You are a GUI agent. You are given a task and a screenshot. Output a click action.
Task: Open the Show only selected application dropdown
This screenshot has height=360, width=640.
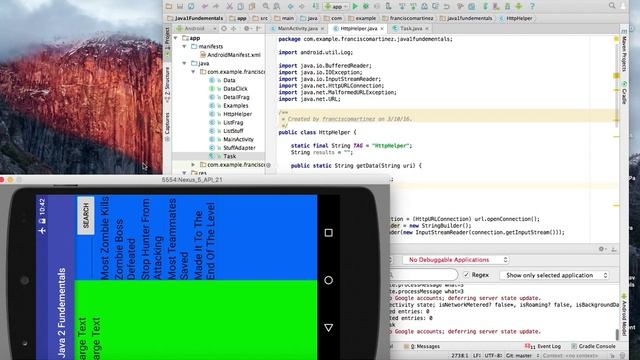tap(555, 275)
